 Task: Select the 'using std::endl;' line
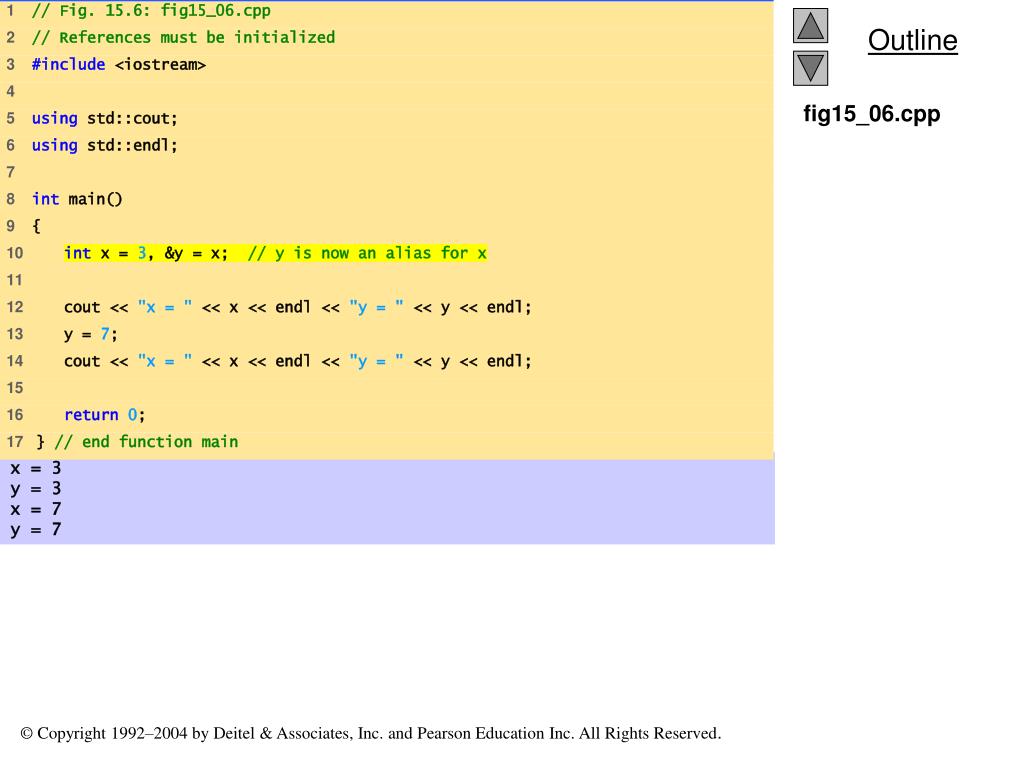(x=104, y=145)
